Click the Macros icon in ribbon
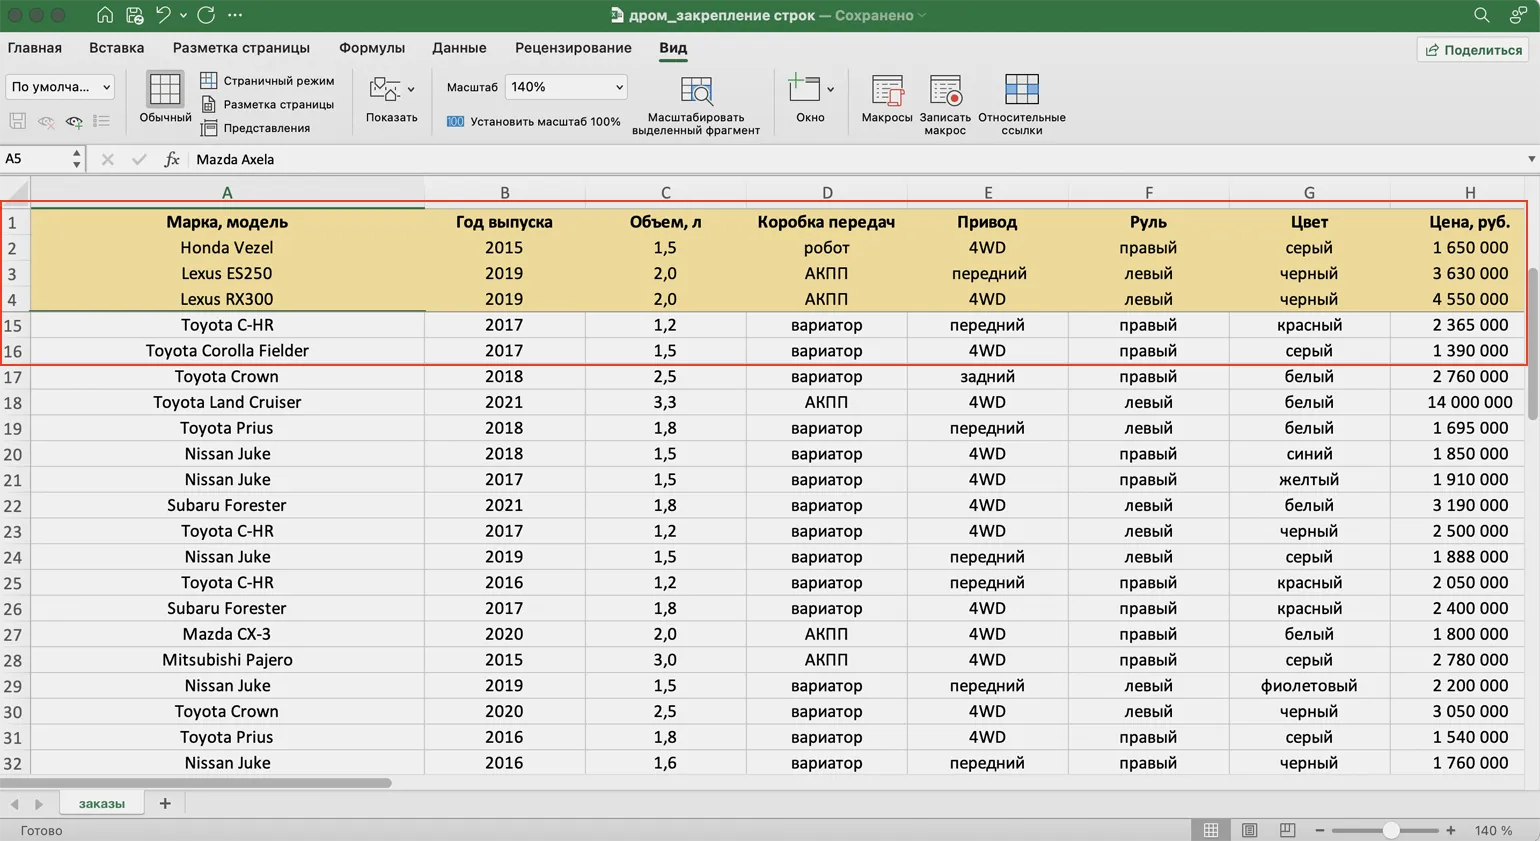Image resolution: width=1540 pixels, height=841 pixels. pos(886,91)
